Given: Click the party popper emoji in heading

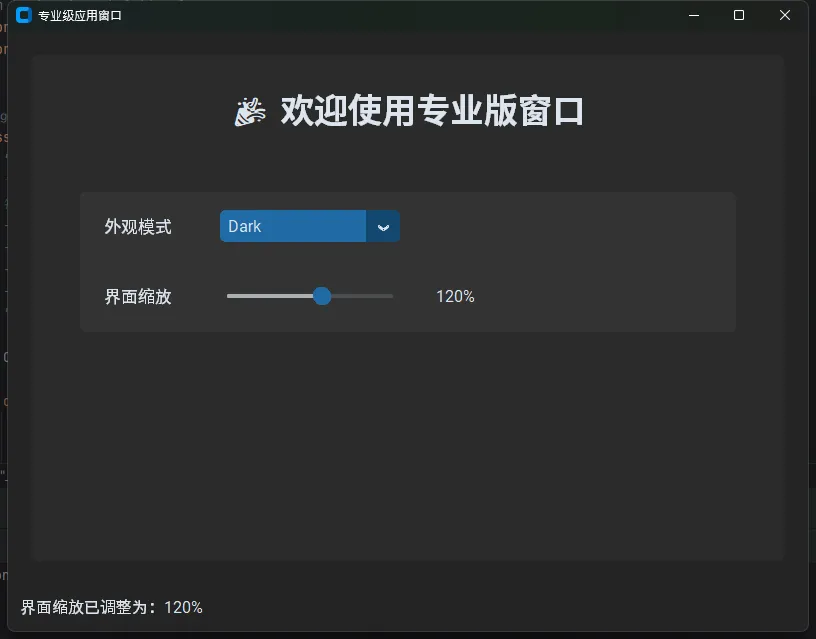Looking at the screenshot, I should tap(250, 111).
